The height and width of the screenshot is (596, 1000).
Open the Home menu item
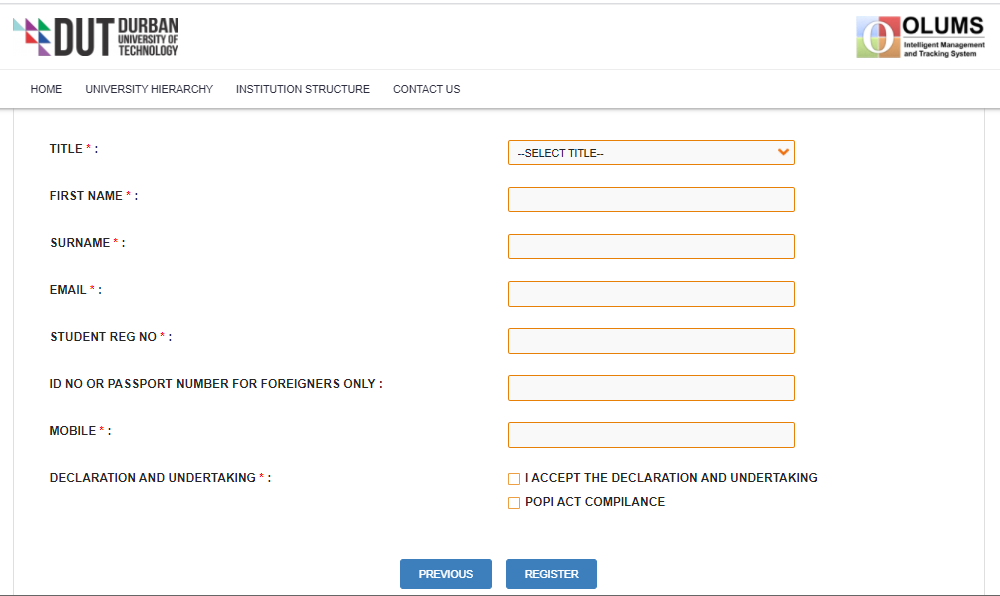(46, 89)
